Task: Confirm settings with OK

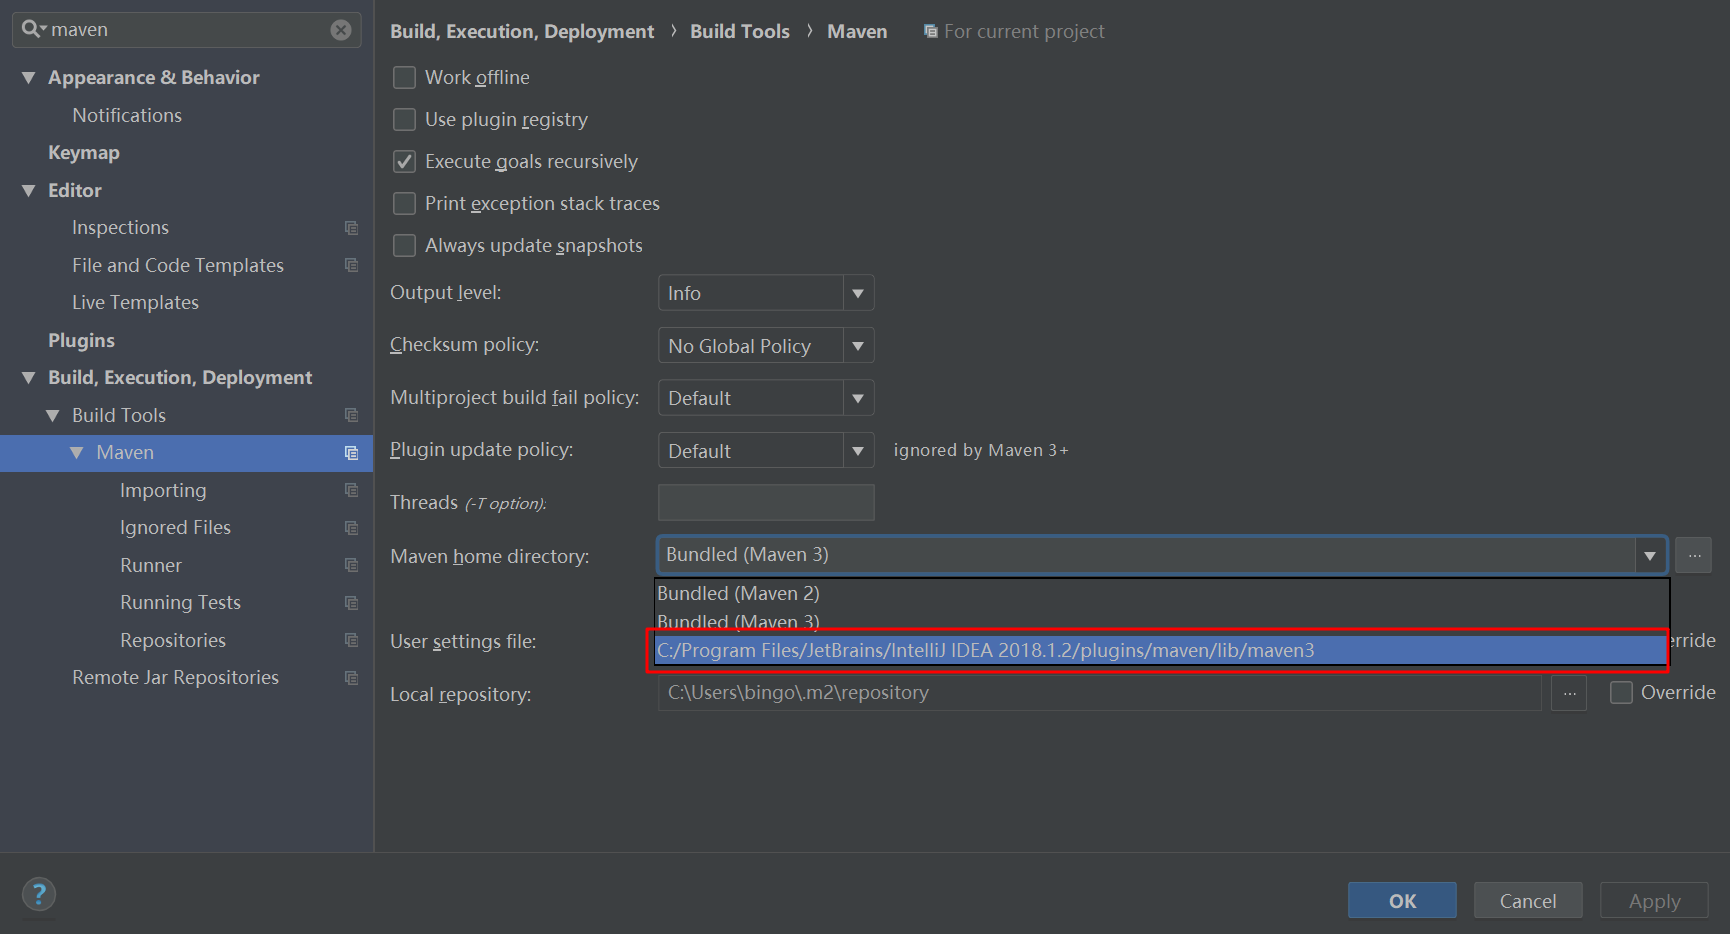Action: pyautogui.click(x=1402, y=900)
